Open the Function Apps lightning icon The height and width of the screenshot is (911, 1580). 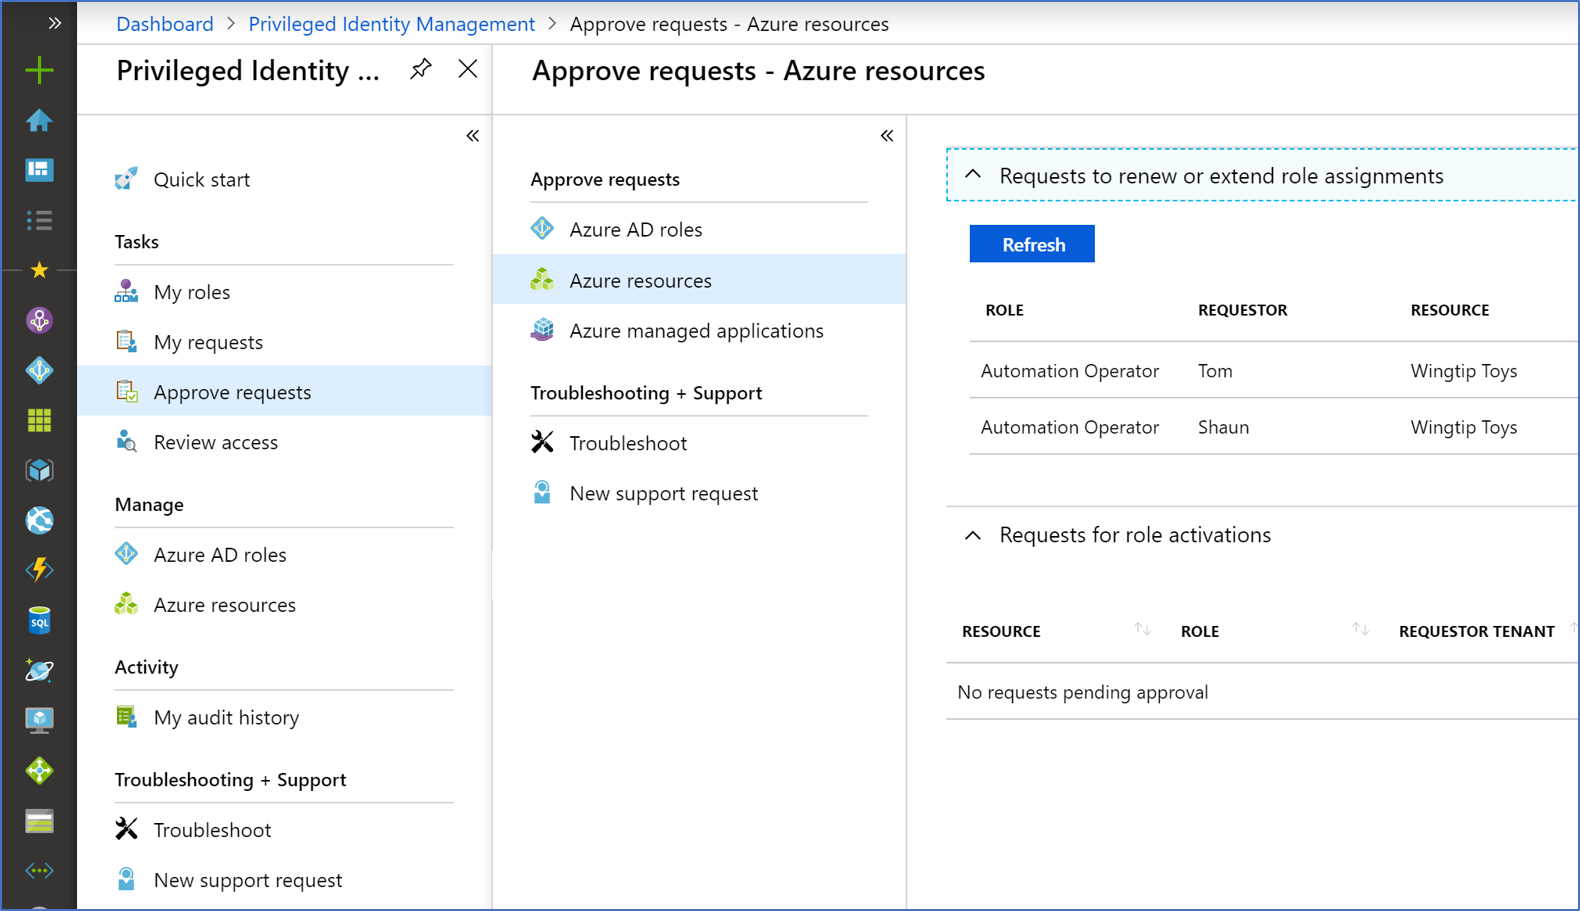39,570
